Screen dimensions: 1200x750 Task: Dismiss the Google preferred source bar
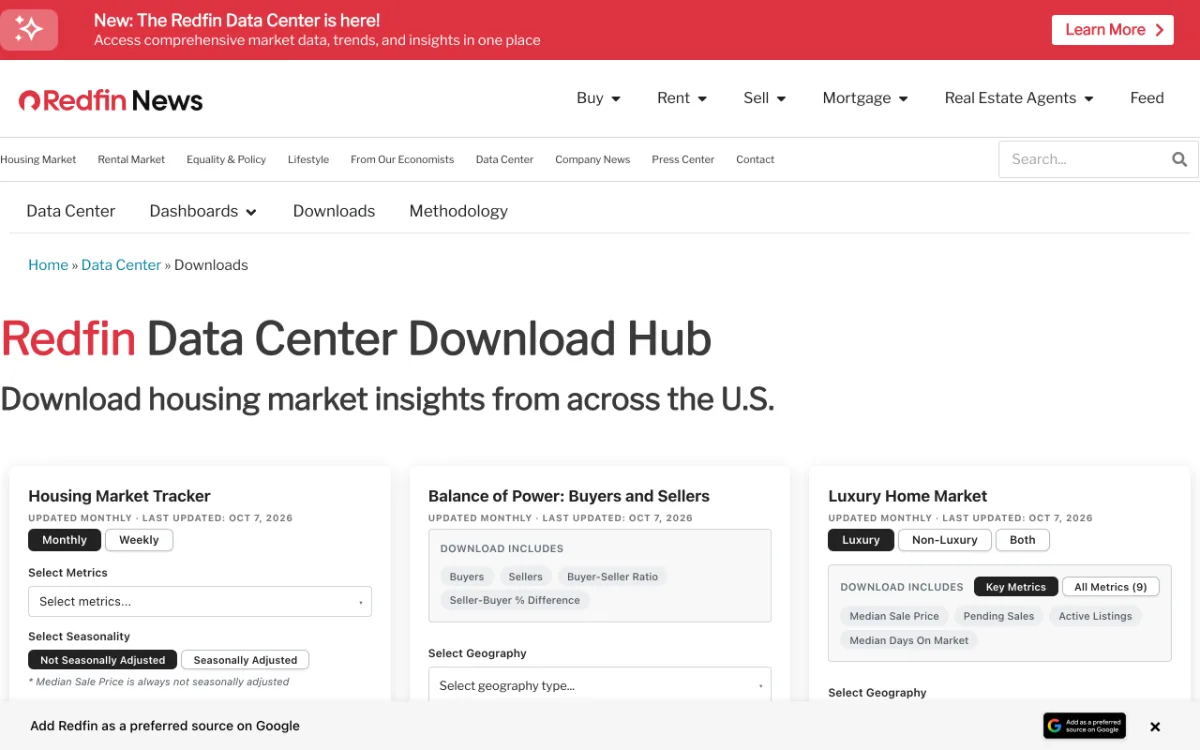click(1155, 727)
